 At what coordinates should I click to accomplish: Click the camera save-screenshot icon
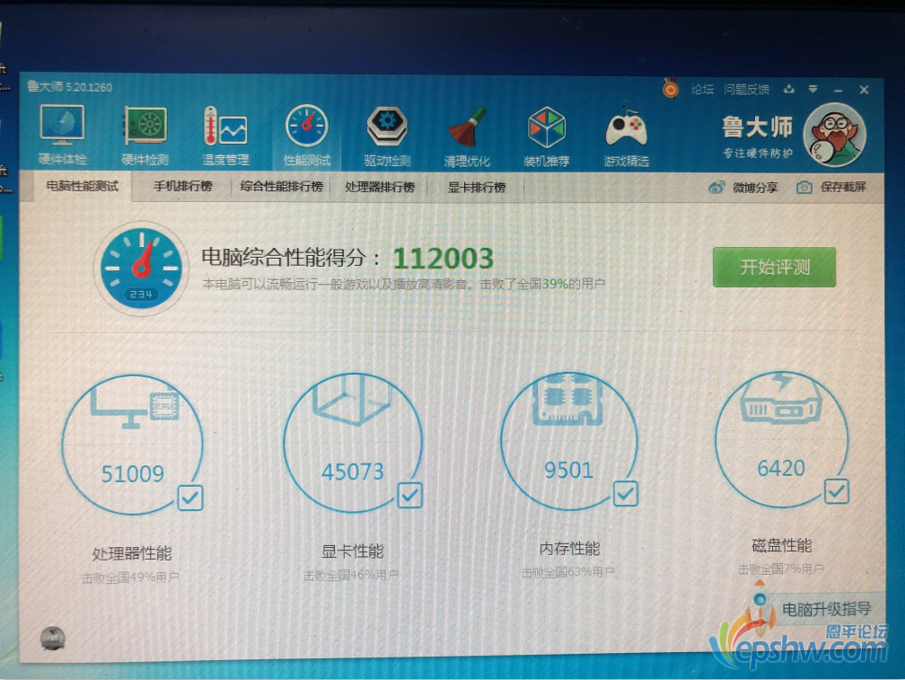point(804,187)
